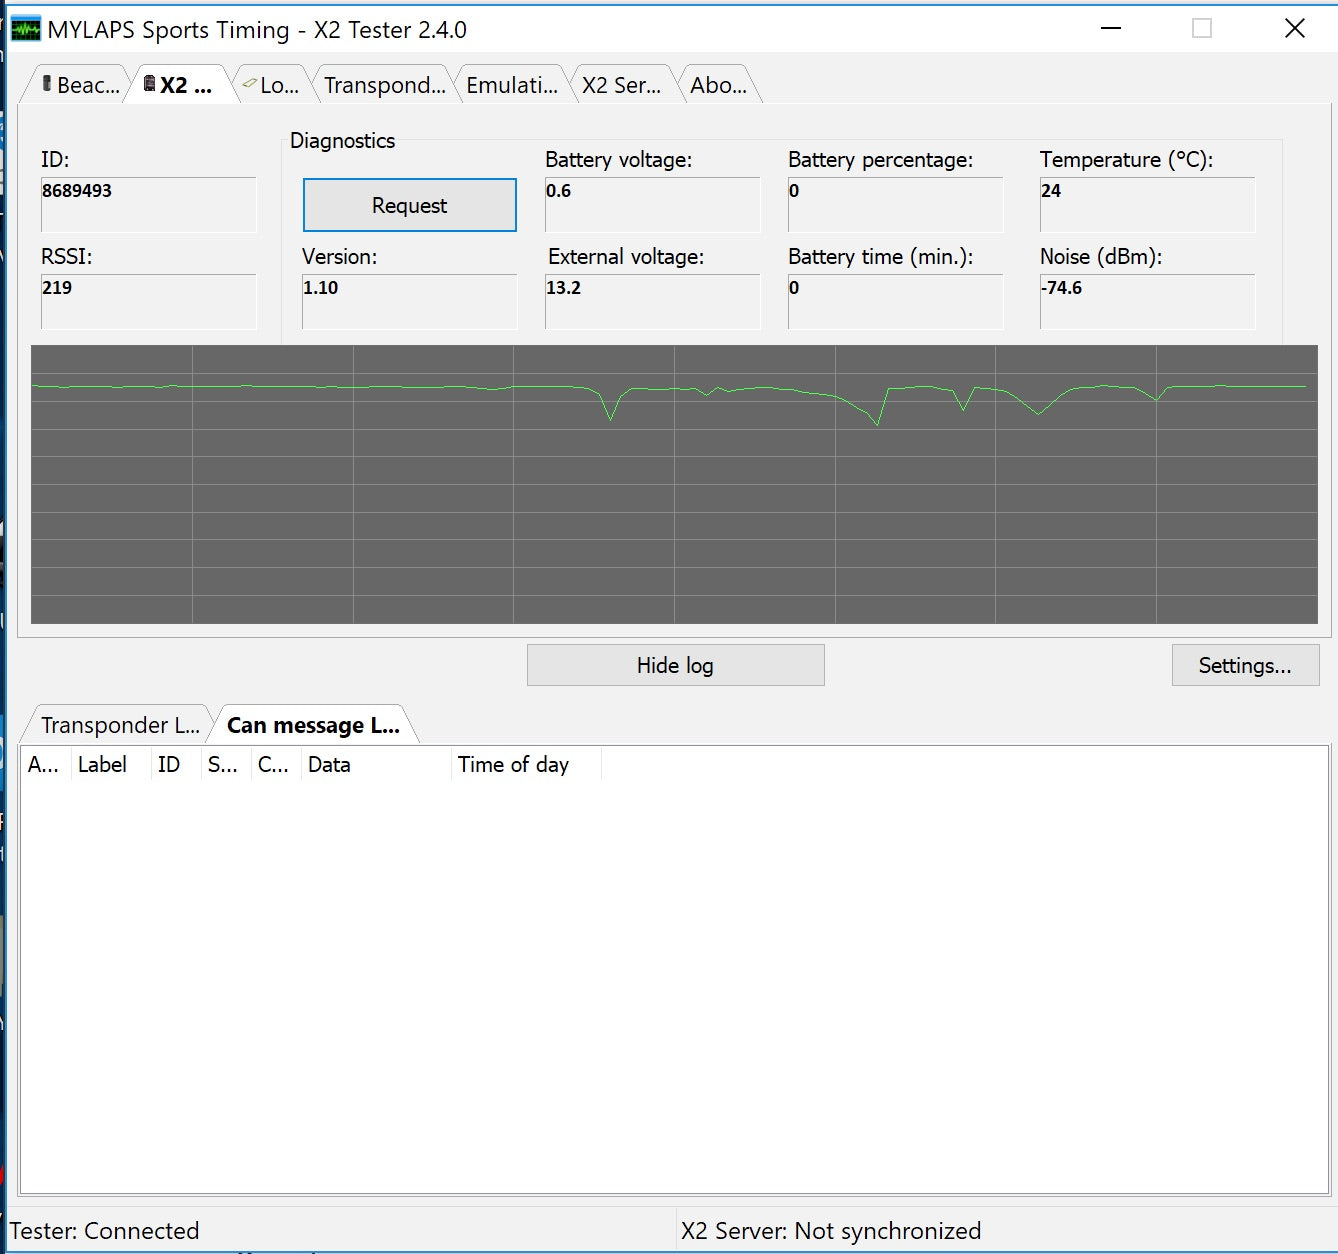
Task: Click the transponder icon on the X2 tab
Action: [151, 84]
